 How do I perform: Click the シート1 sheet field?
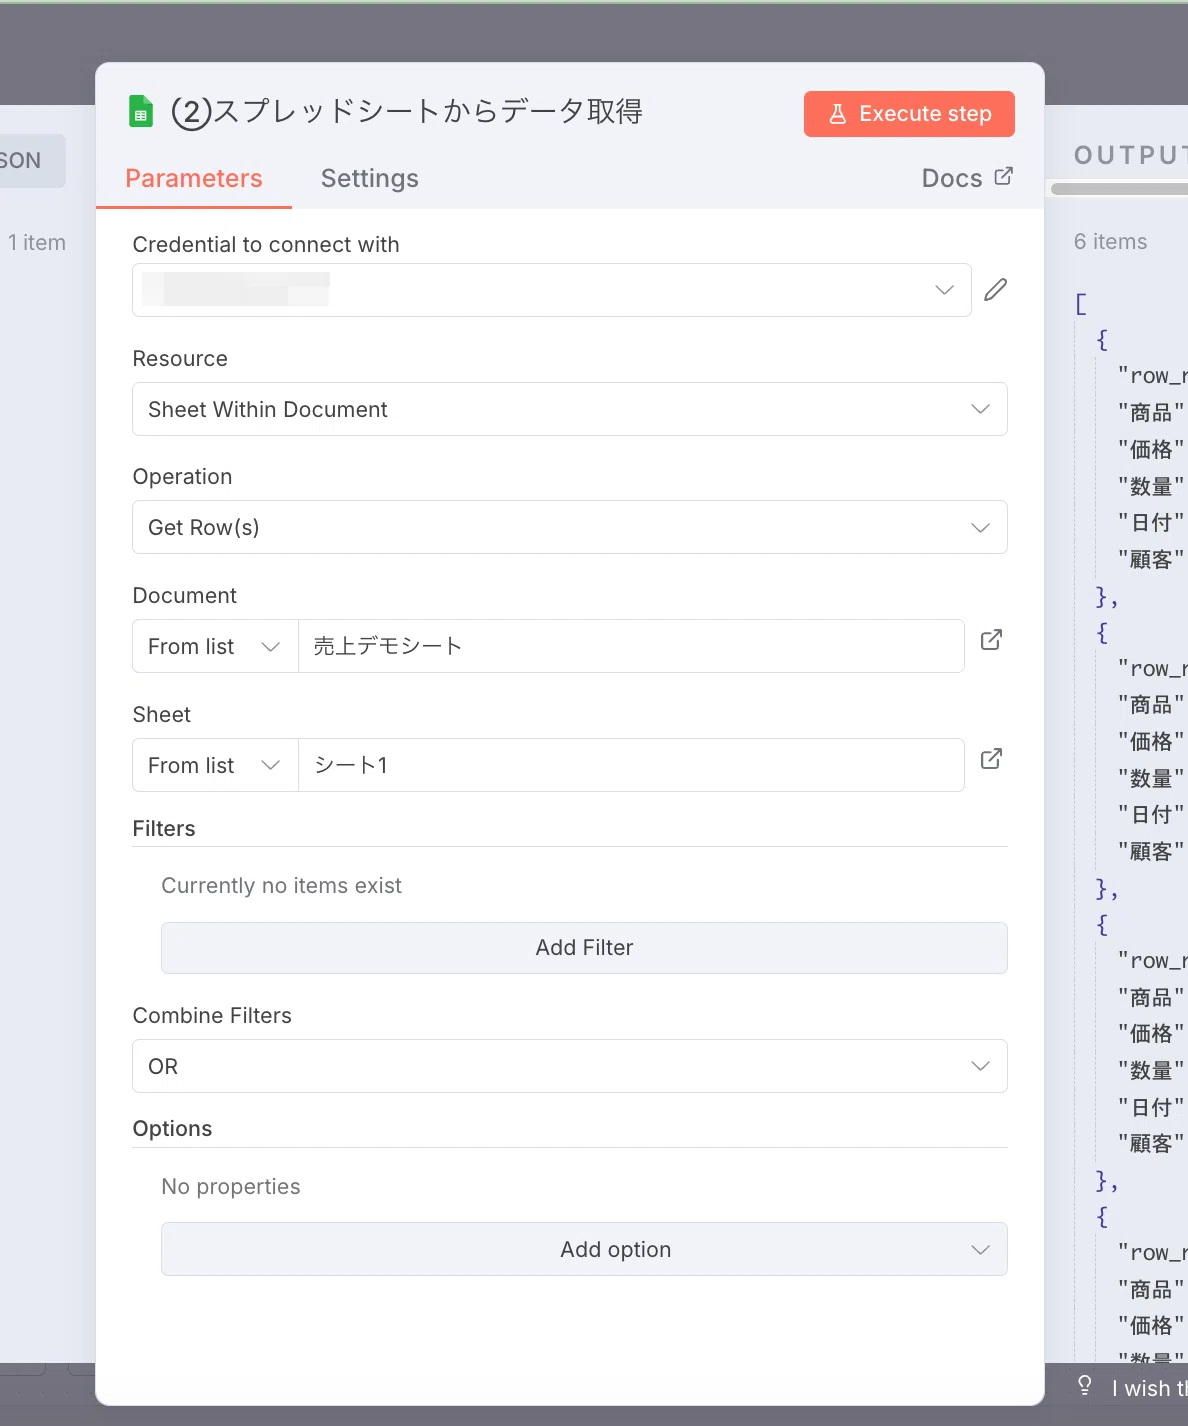(631, 765)
